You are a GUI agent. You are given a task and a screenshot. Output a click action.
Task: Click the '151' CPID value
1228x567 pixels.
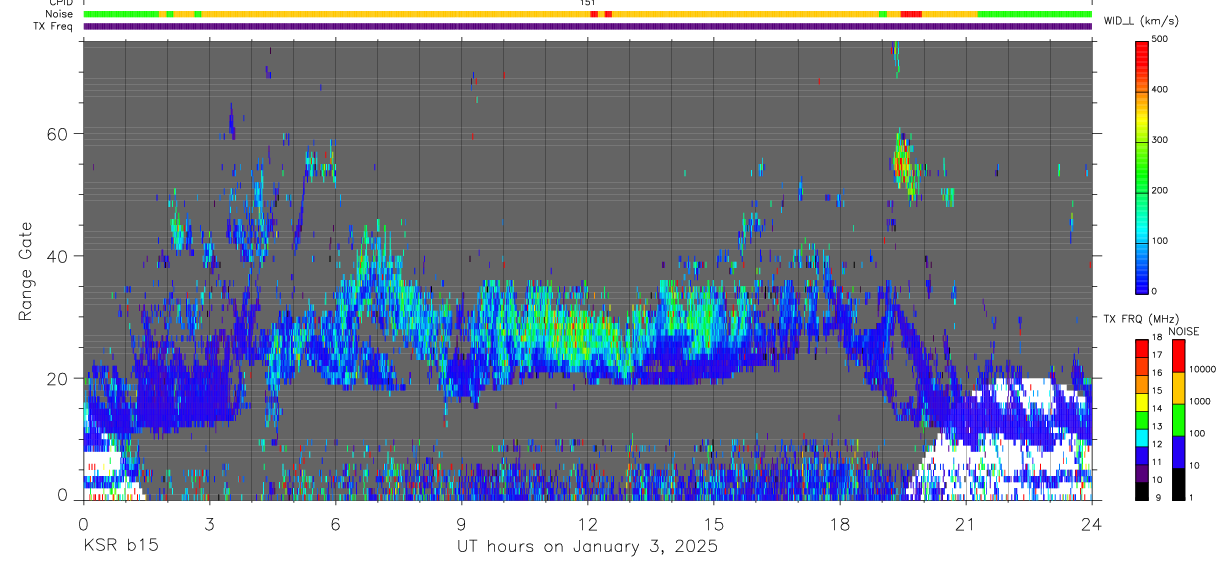(x=587, y=3)
